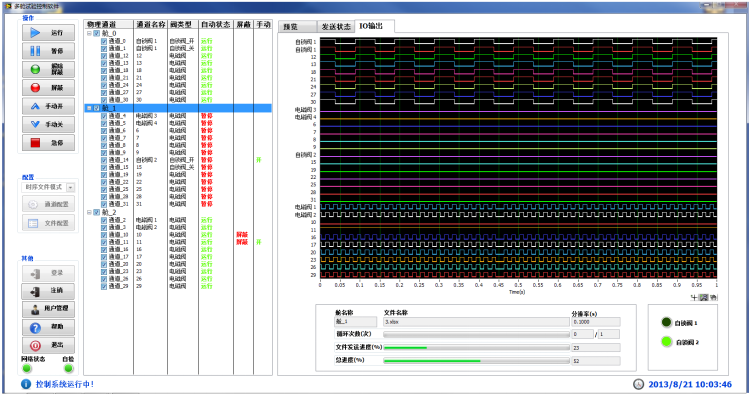The width and height of the screenshot is (753, 398).
Task: Click the red 屏蔽 text in 通道_10 row
Action: (x=242, y=235)
